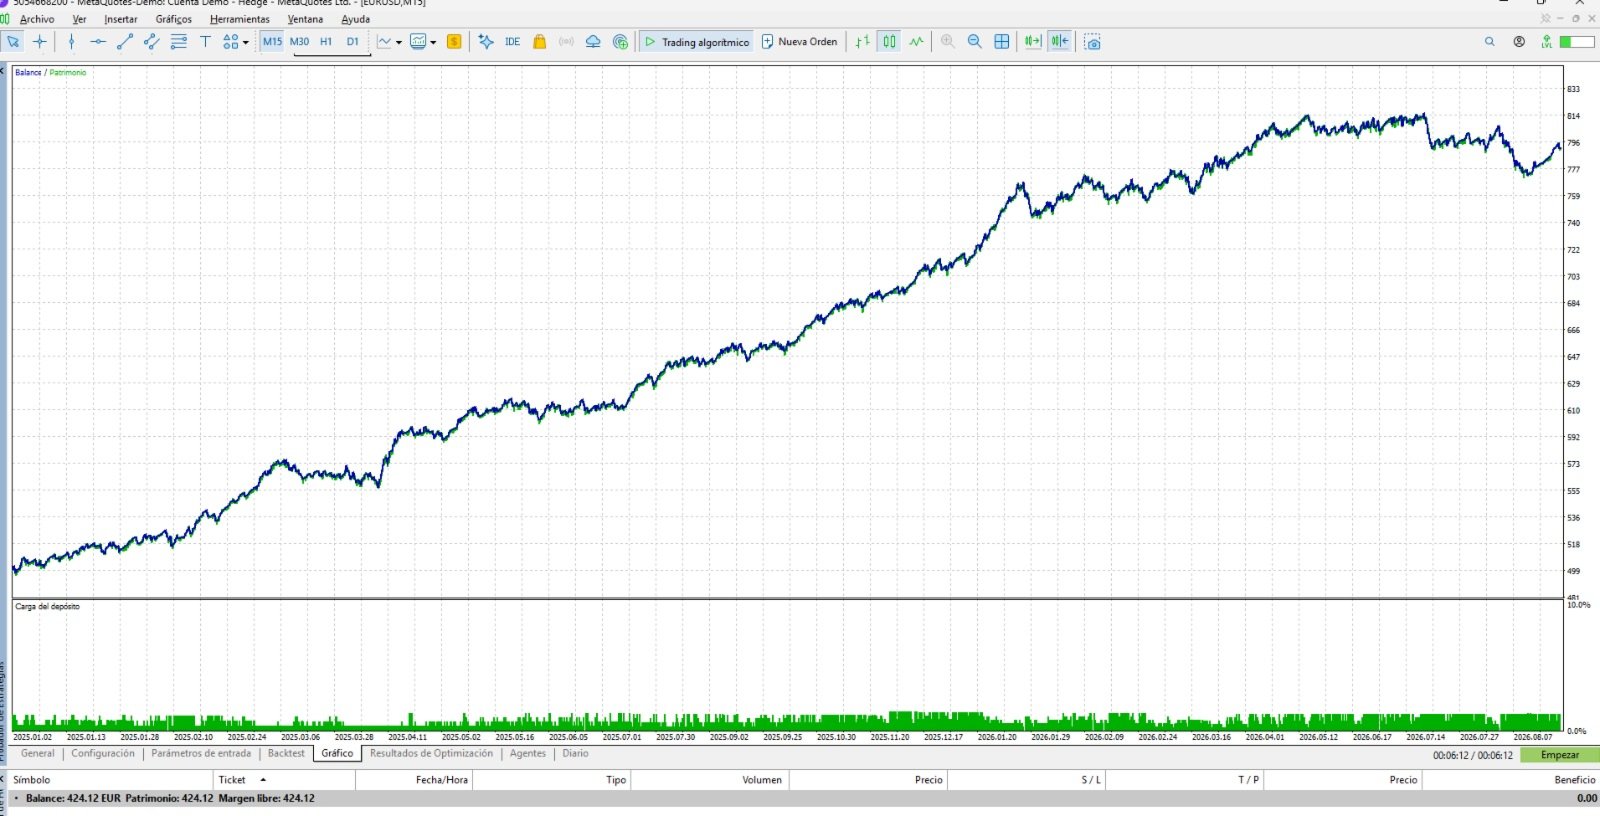The height and width of the screenshot is (816, 1600).
Task: Switch chart to M15 timeframe
Action: pyautogui.click(x=272, y=42)
